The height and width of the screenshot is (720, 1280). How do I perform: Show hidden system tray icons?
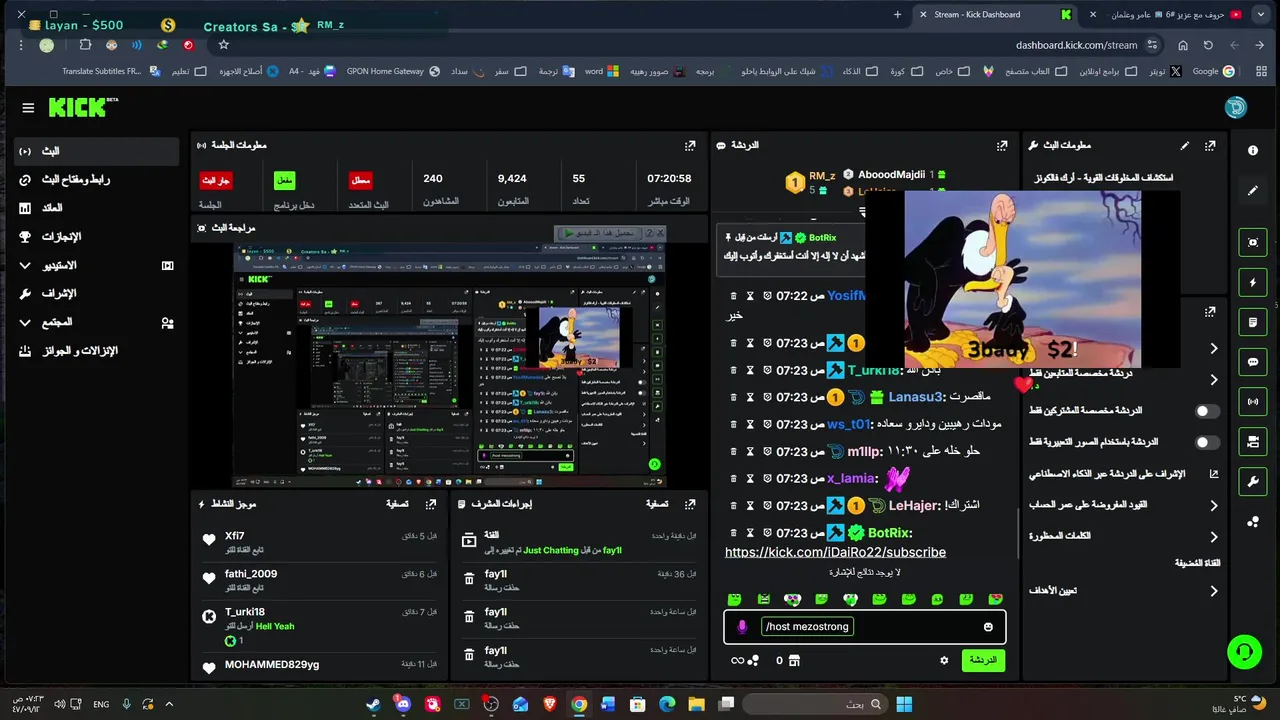(169, 704)
